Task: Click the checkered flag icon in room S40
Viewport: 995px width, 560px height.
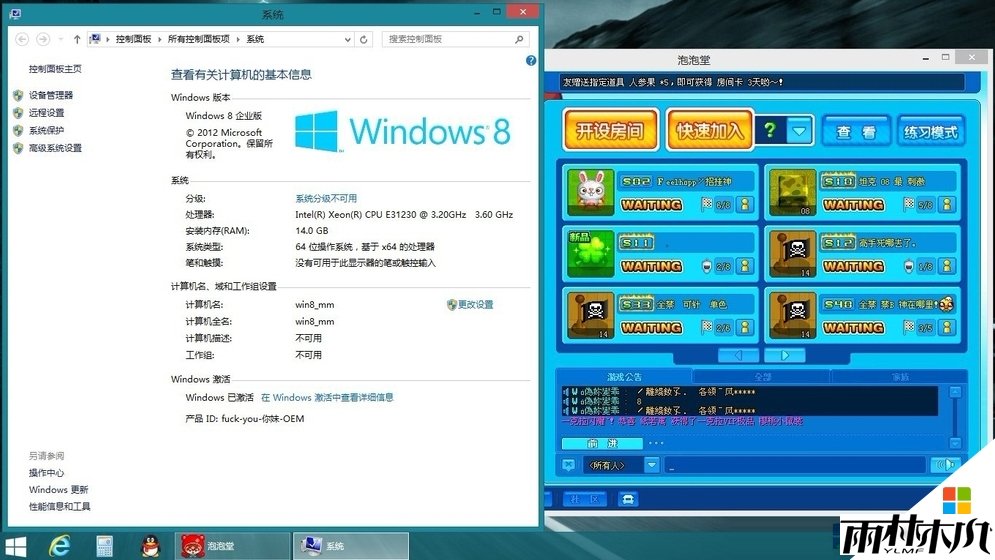Action: [909, 328]
